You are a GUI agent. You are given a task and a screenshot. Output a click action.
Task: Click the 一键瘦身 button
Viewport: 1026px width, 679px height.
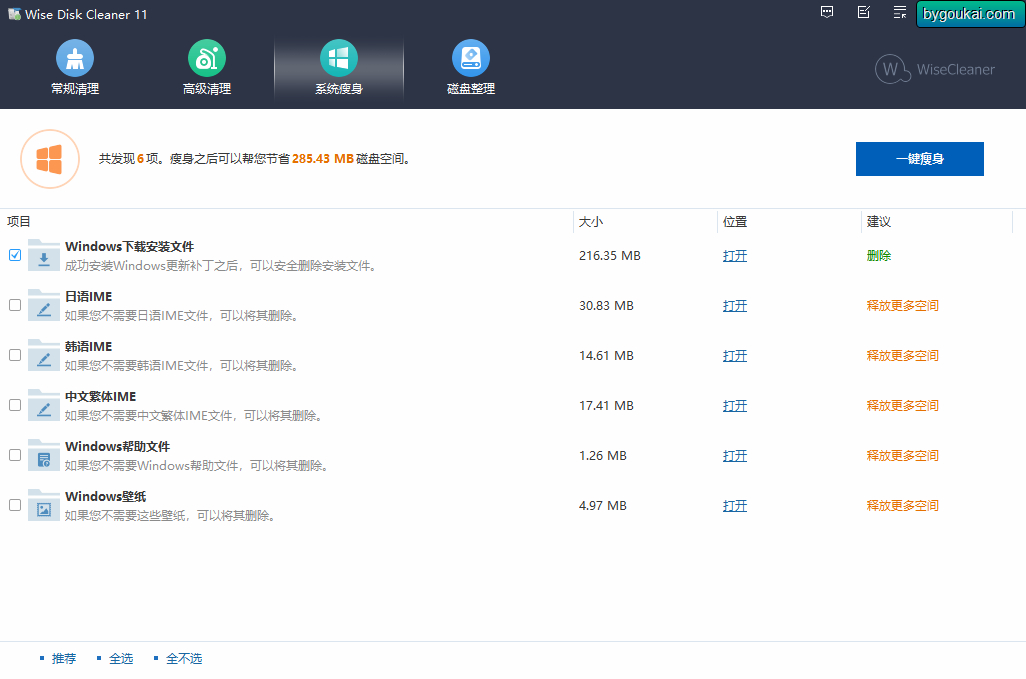(919, 159)
